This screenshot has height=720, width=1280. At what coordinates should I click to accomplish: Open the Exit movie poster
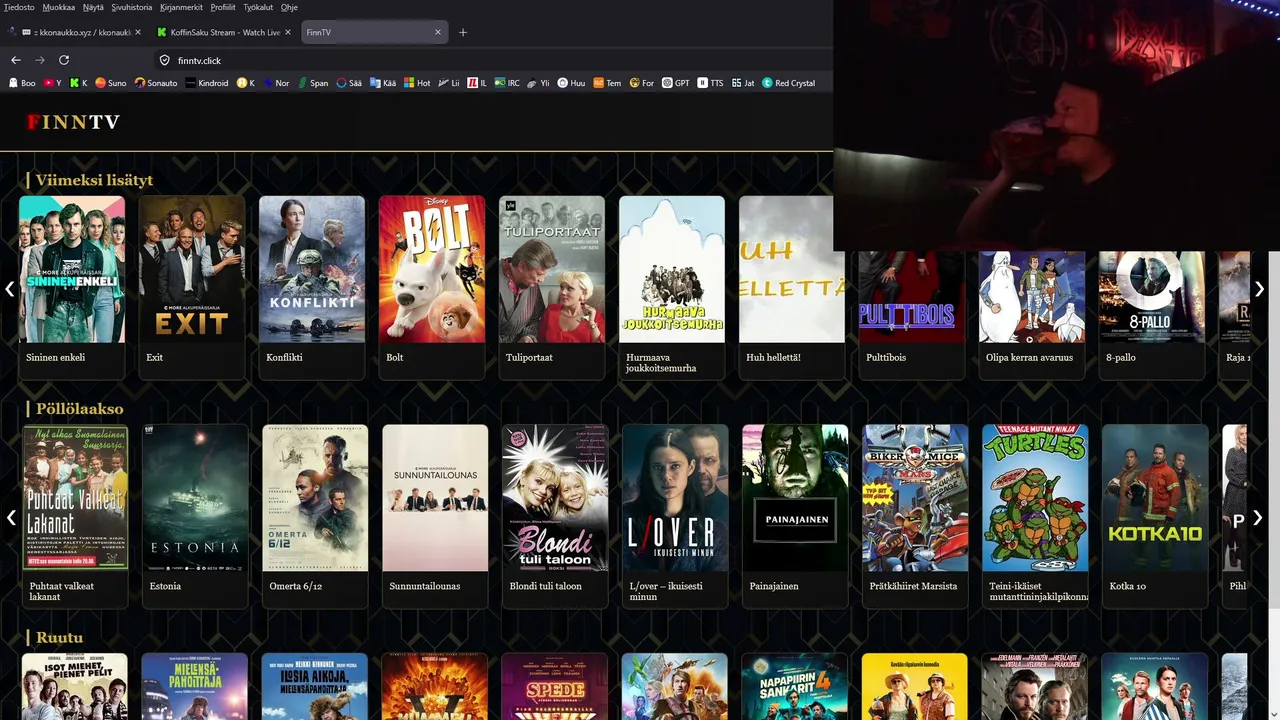(x=192, y=269)
